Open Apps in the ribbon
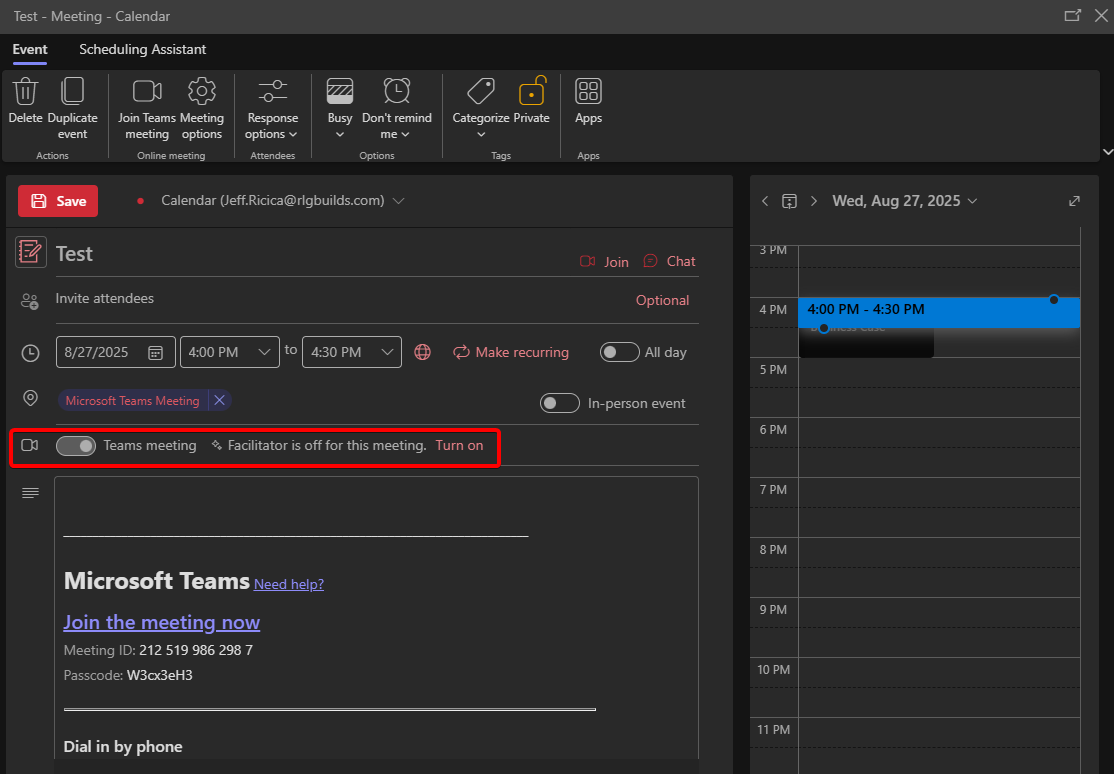This screenshot has height=774, width=1114. pyautogui.click(x=588, y=102)
